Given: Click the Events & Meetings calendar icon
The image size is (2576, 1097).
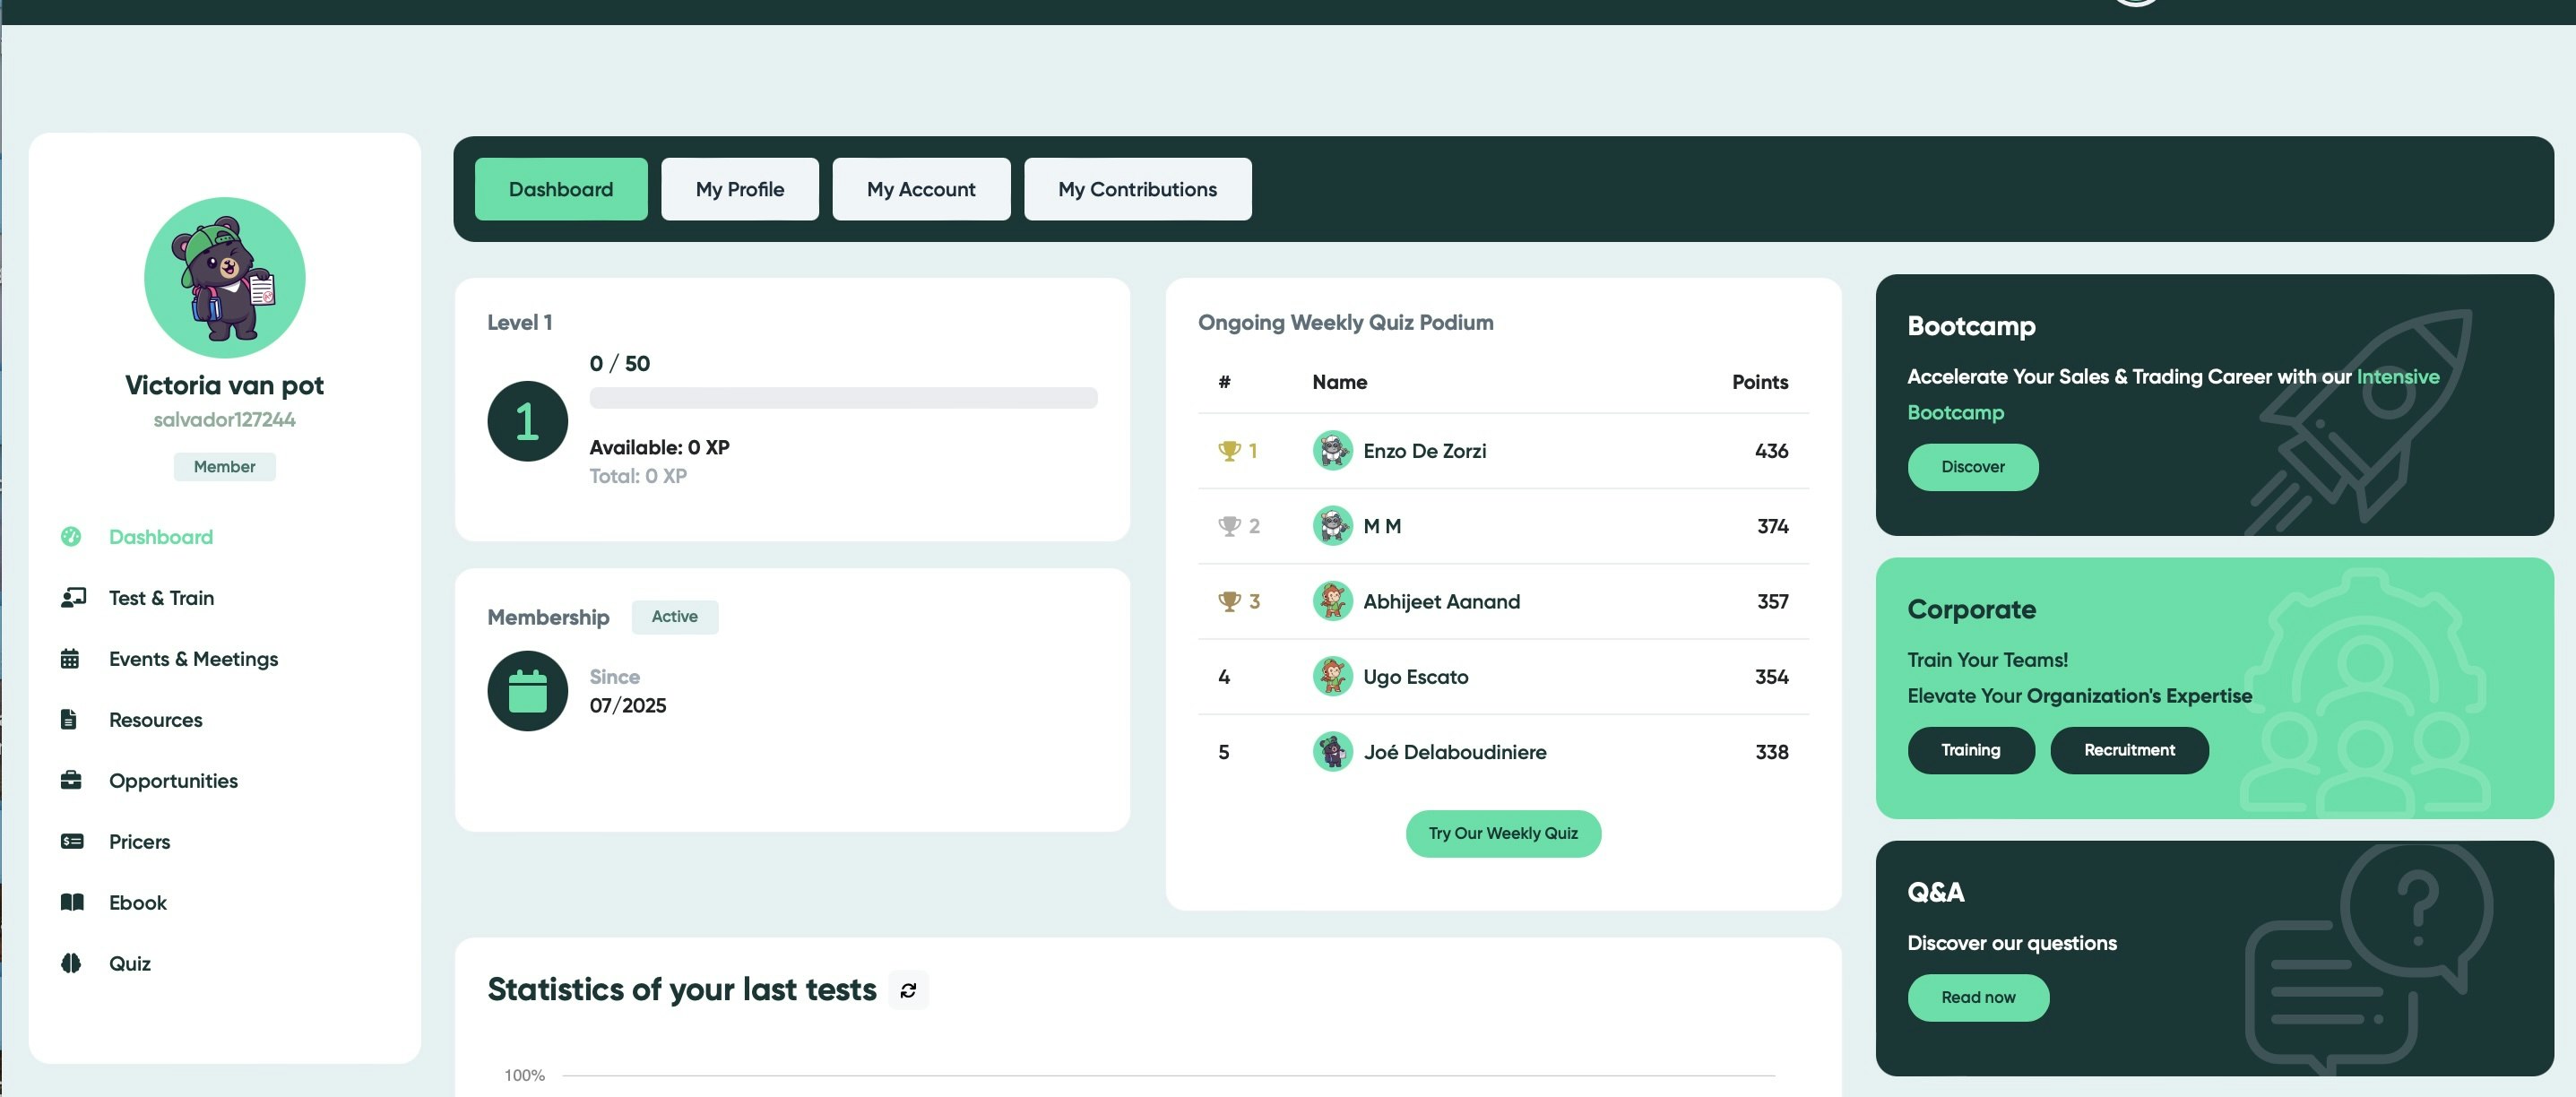Looking at the screenshot, I should click(70, 659).
